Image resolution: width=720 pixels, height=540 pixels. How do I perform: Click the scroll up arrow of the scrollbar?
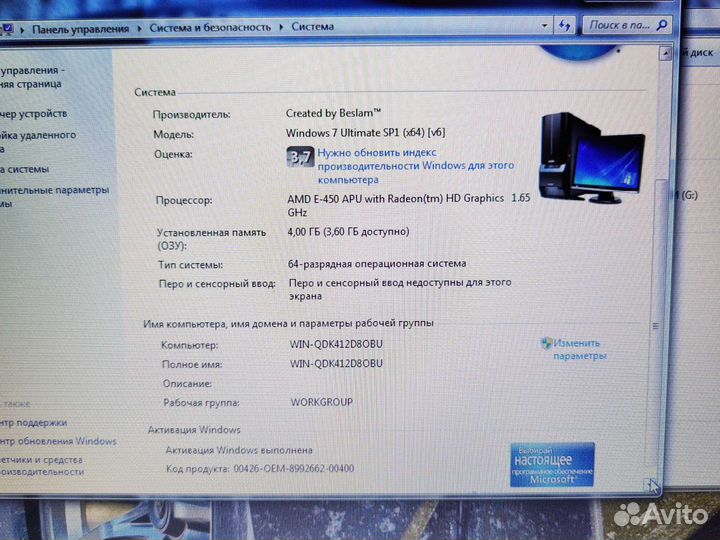point(666,53)
